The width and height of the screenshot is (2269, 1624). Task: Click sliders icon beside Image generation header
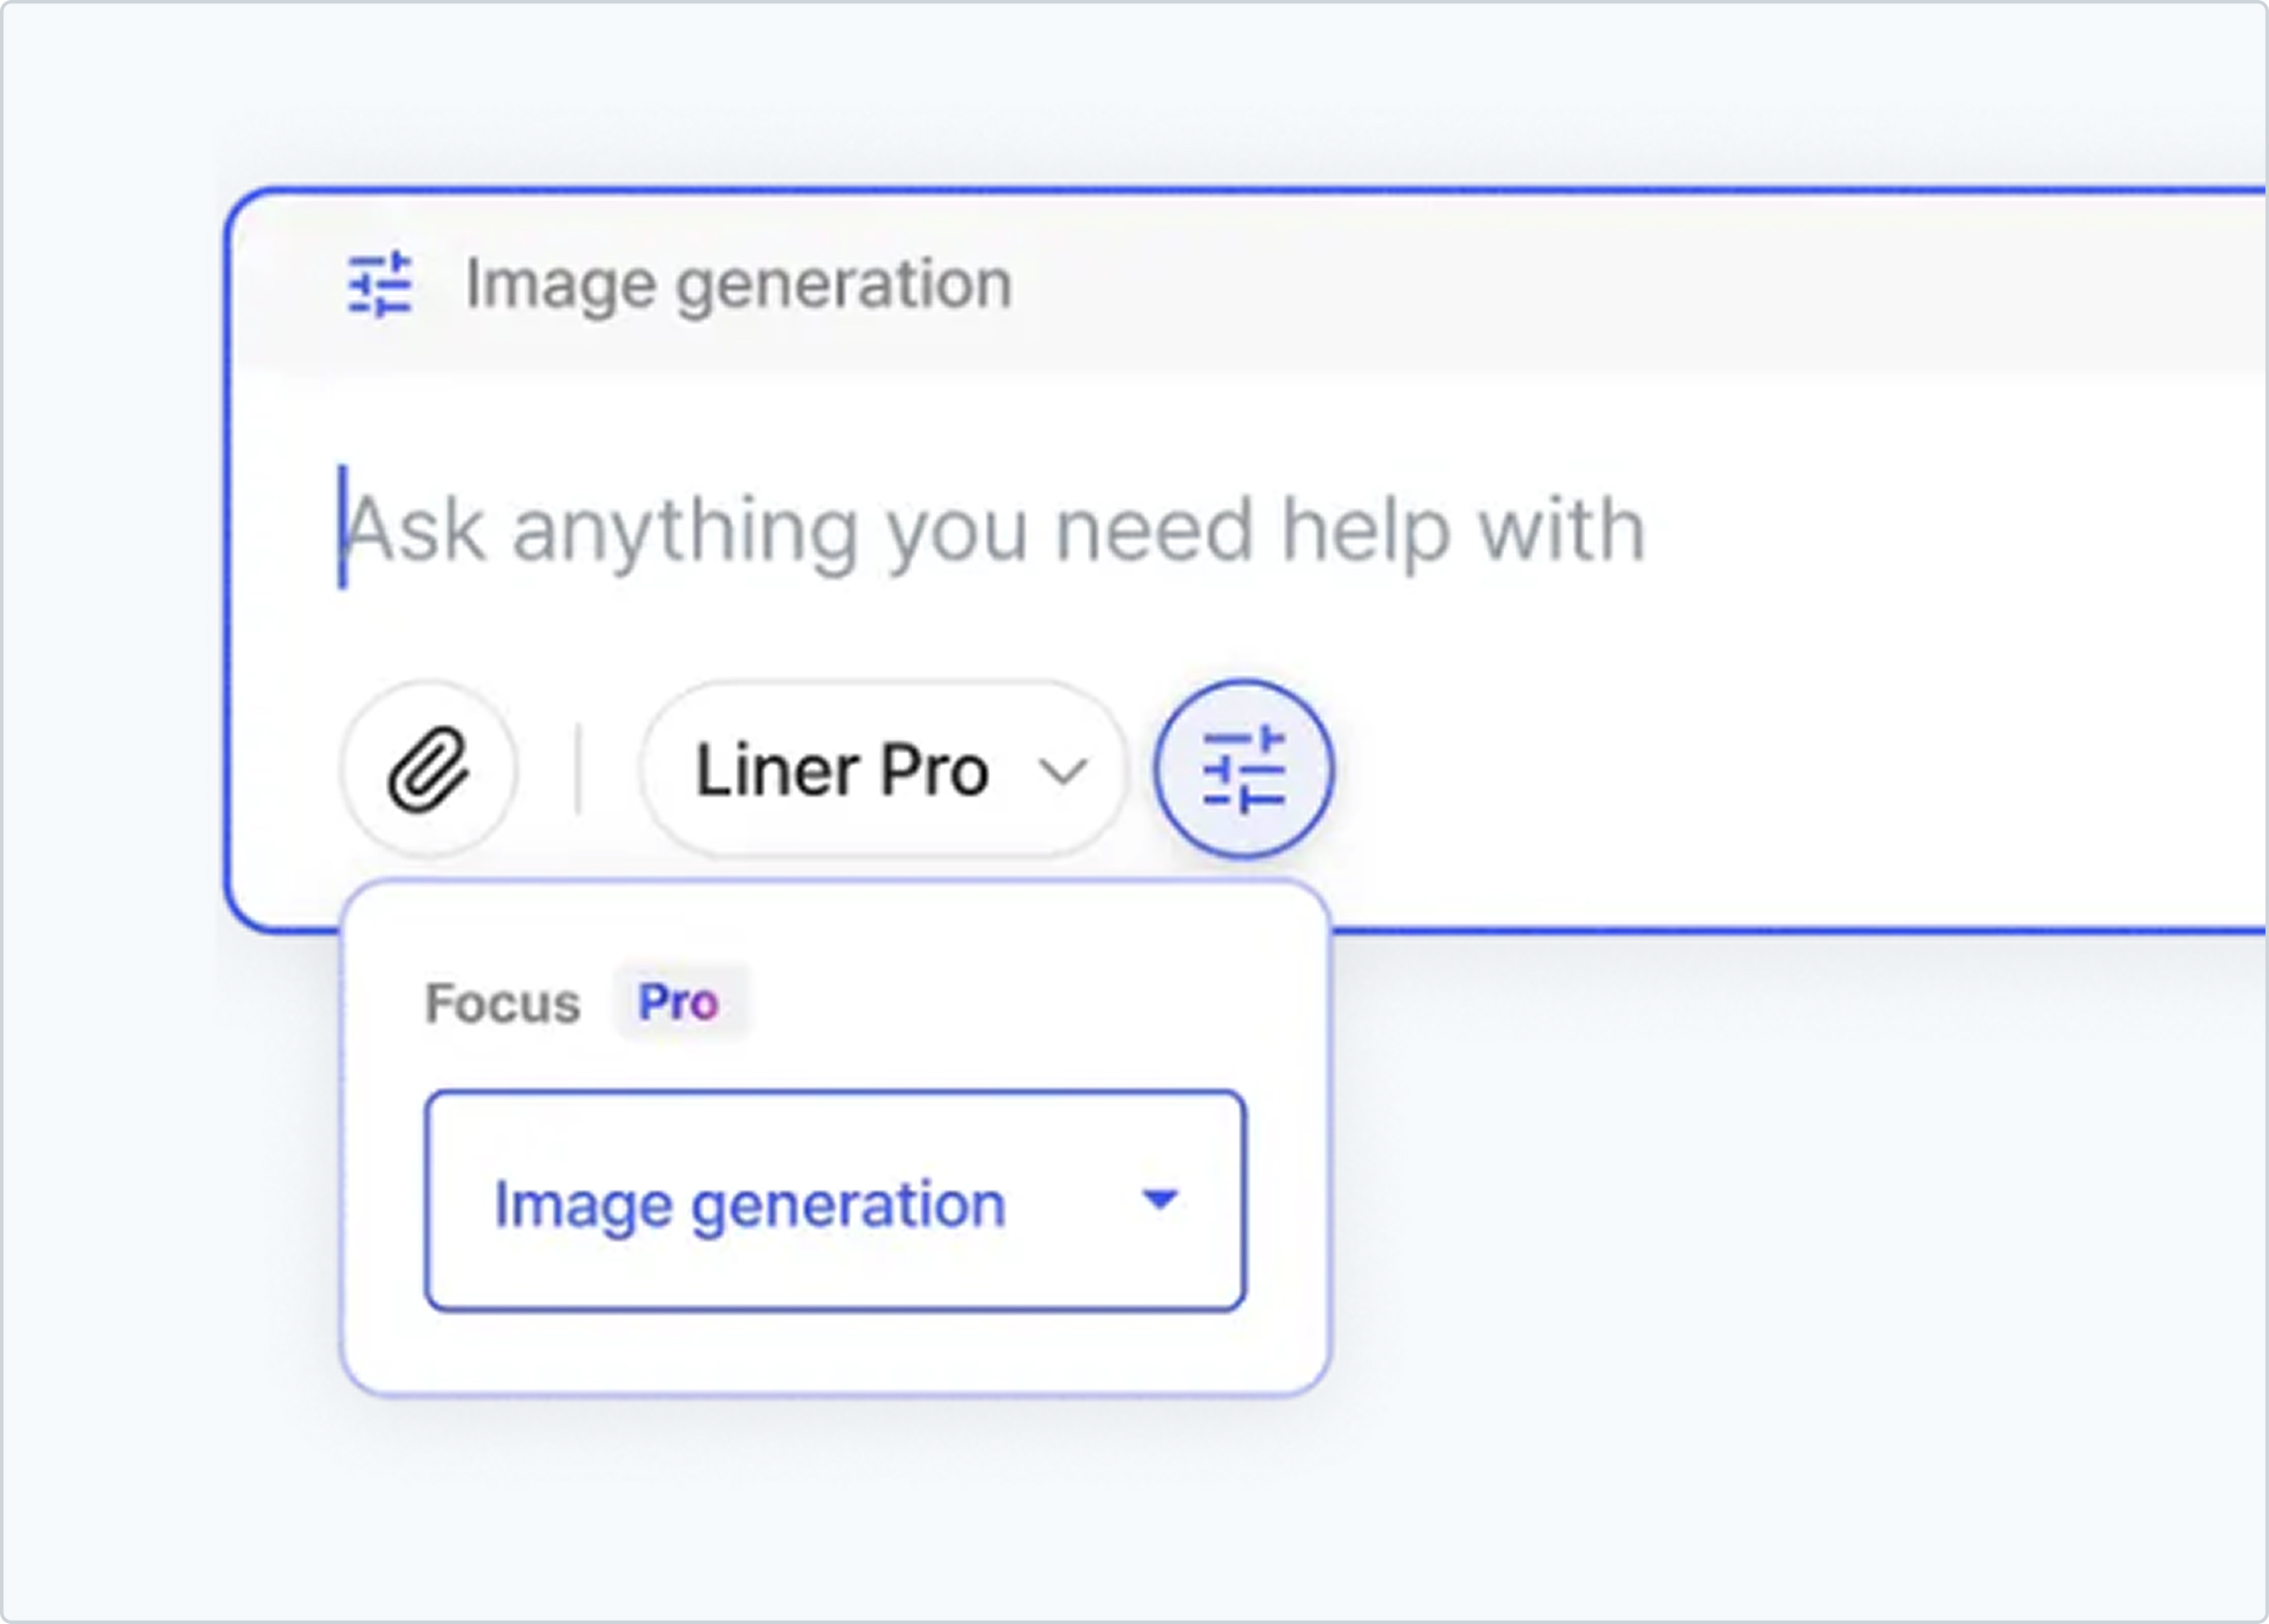[x=380, y=284]
